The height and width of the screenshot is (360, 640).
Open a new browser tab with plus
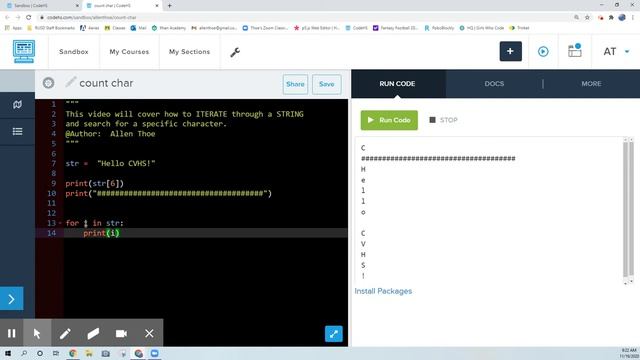click(x=169, y=6)
